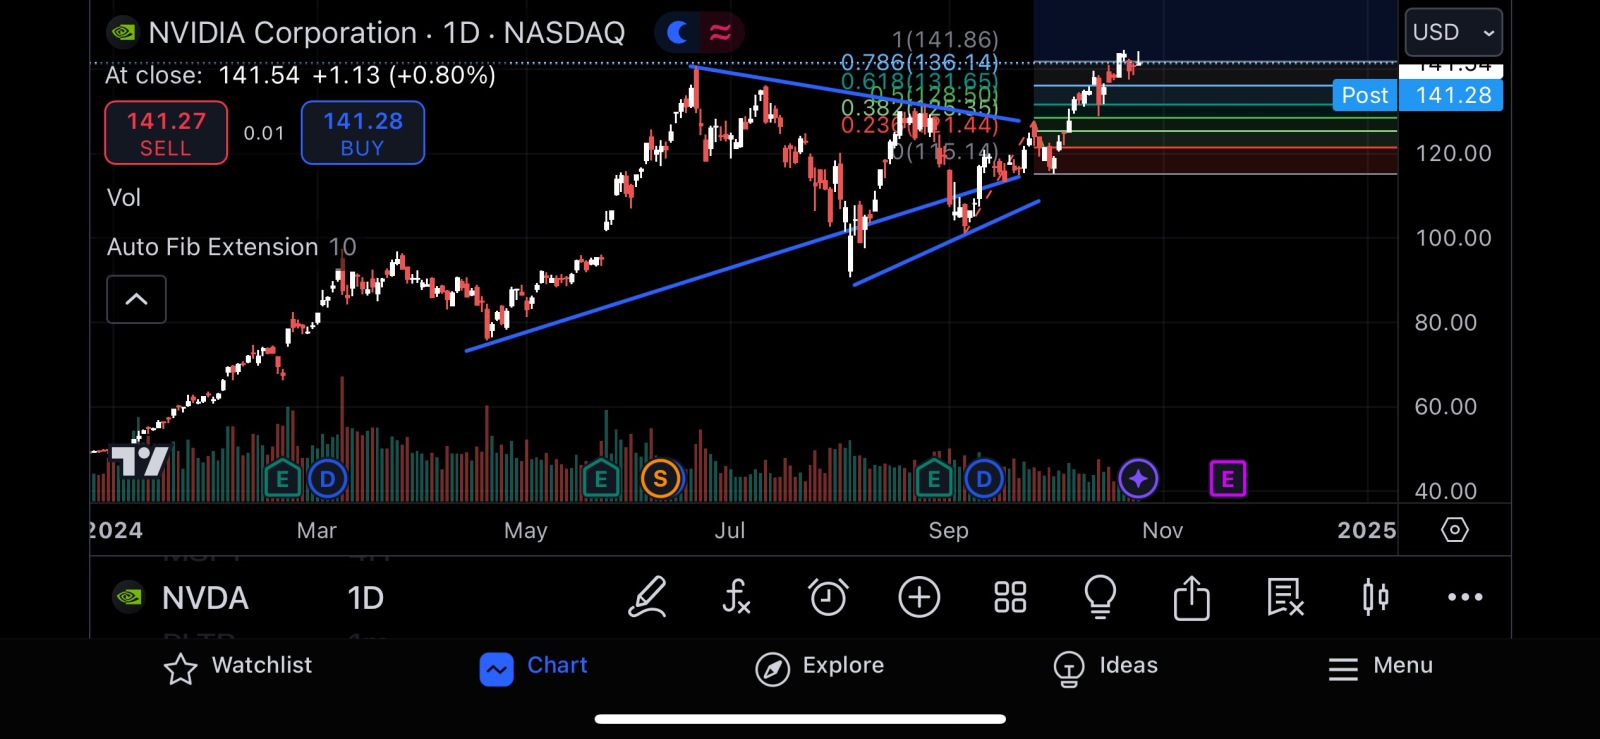This screenshot has width=1600, height=739.
Task: Tap the purple star event marker
Action: tap(1138, 479)
